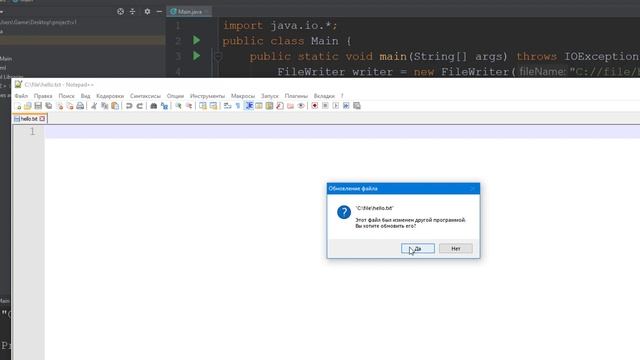
Task: Open the Вкладки menu
Action: pyautogui.click(x=324, y=96)
